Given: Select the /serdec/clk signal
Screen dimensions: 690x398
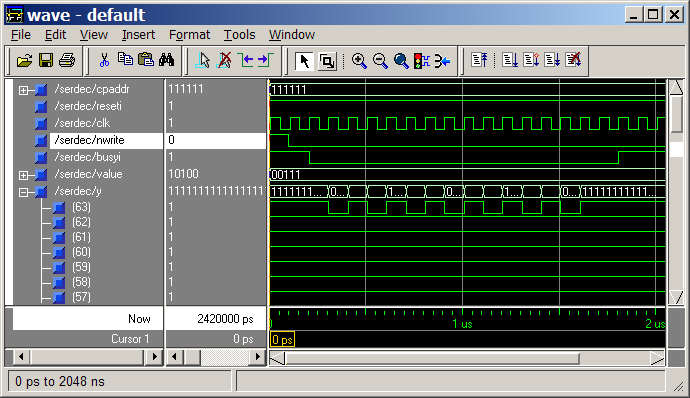Looking at the screenshot, I should tap(82, 123).
